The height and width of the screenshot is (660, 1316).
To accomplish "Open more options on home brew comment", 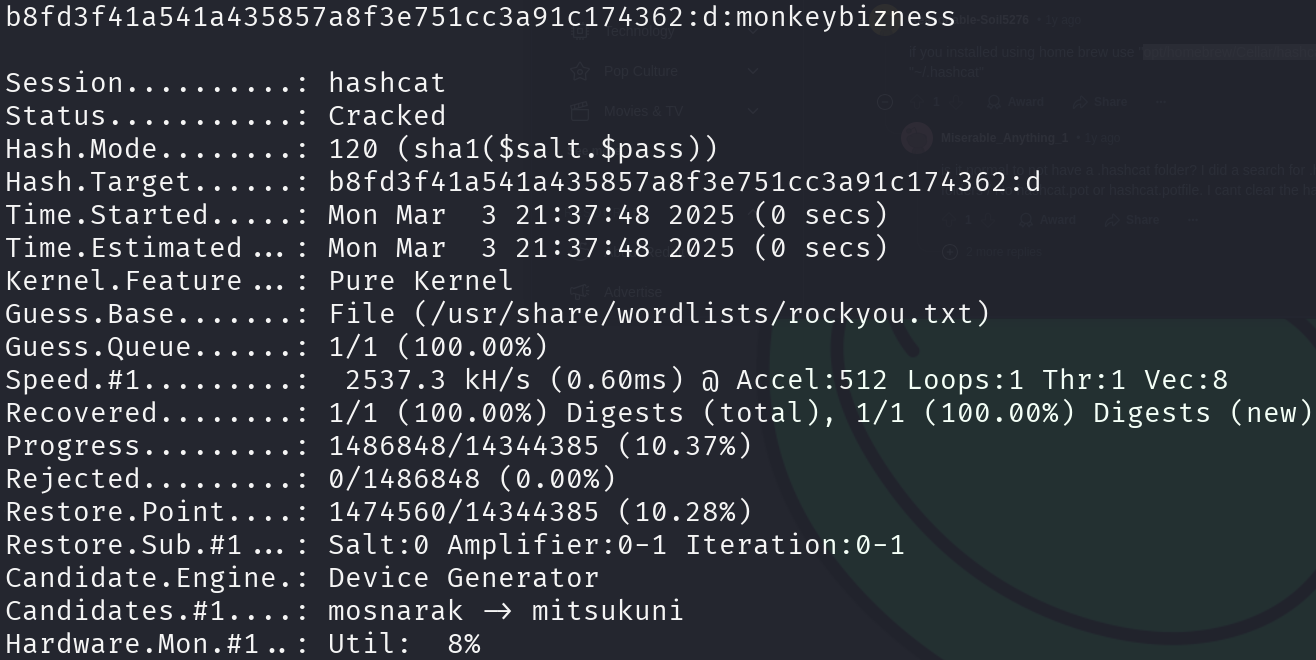I will [x=1161, y=101].
